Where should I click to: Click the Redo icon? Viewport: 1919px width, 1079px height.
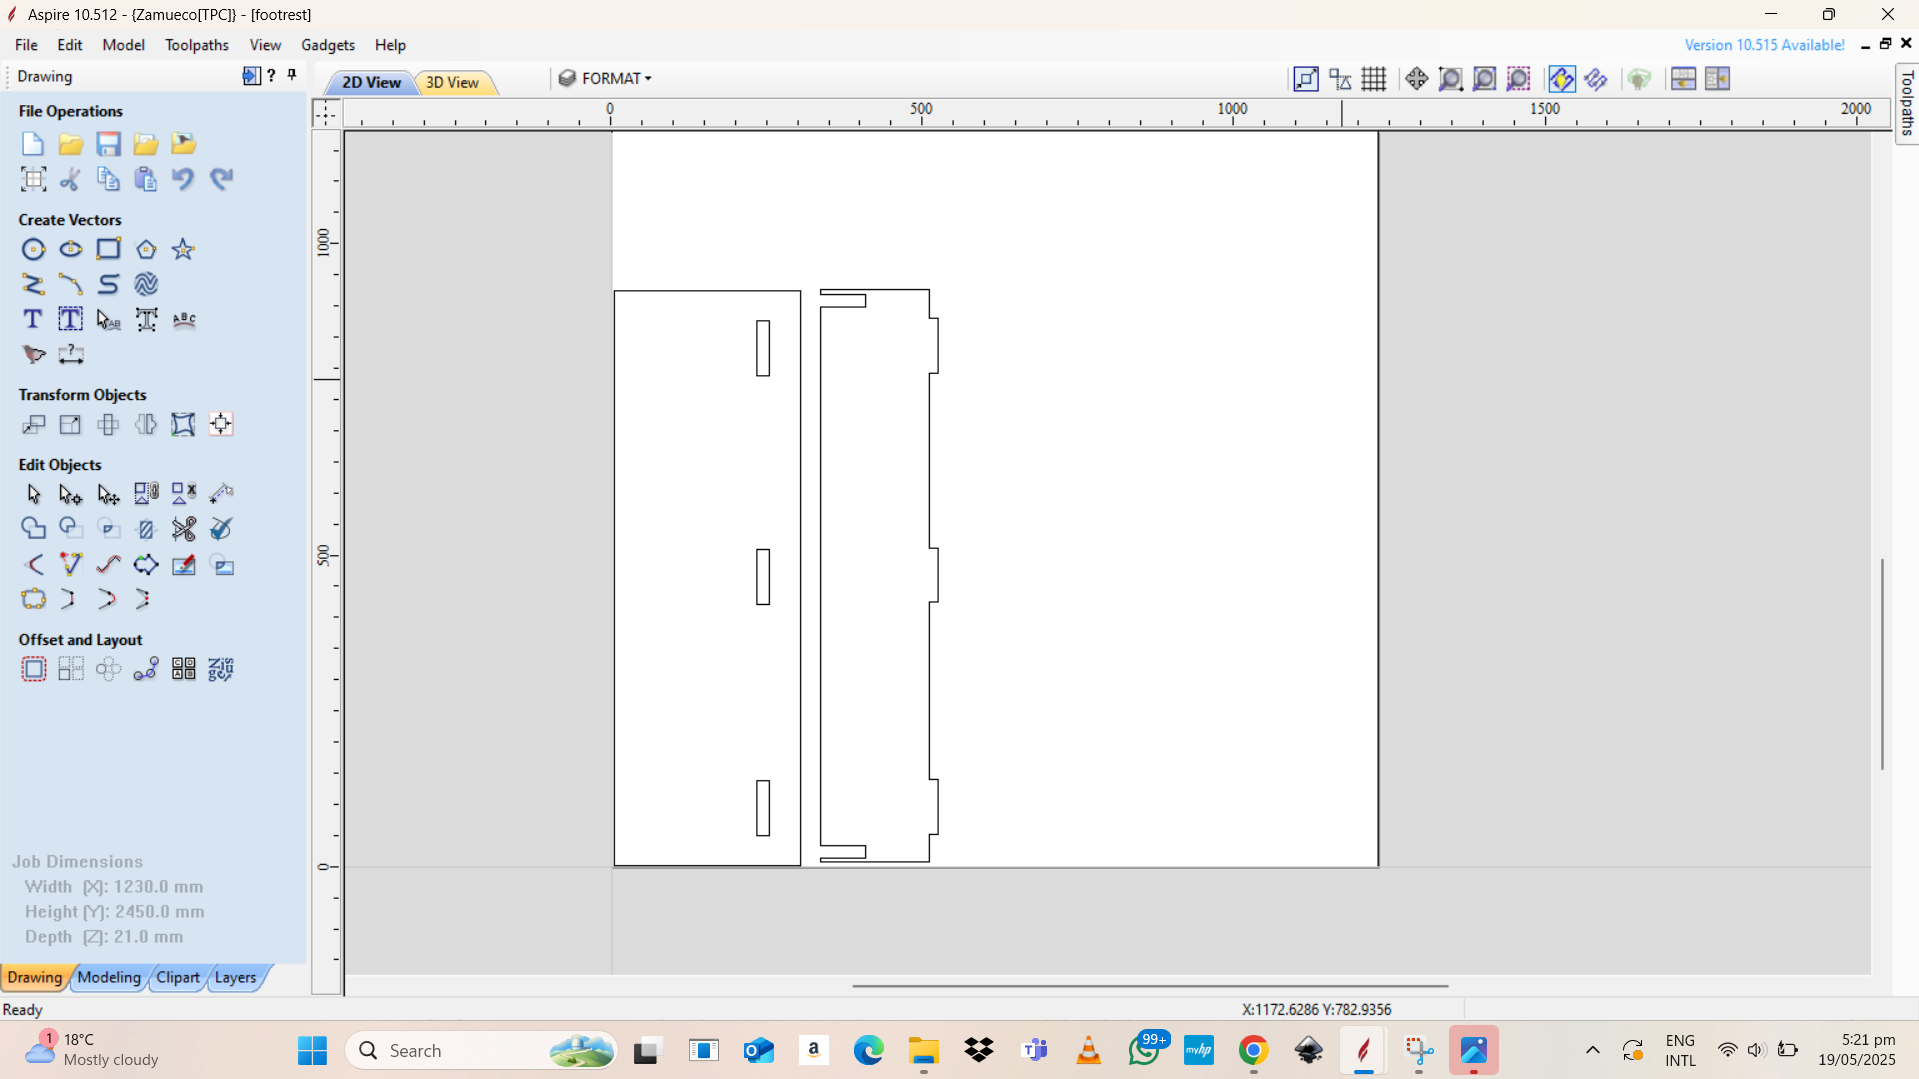[221, 179]
